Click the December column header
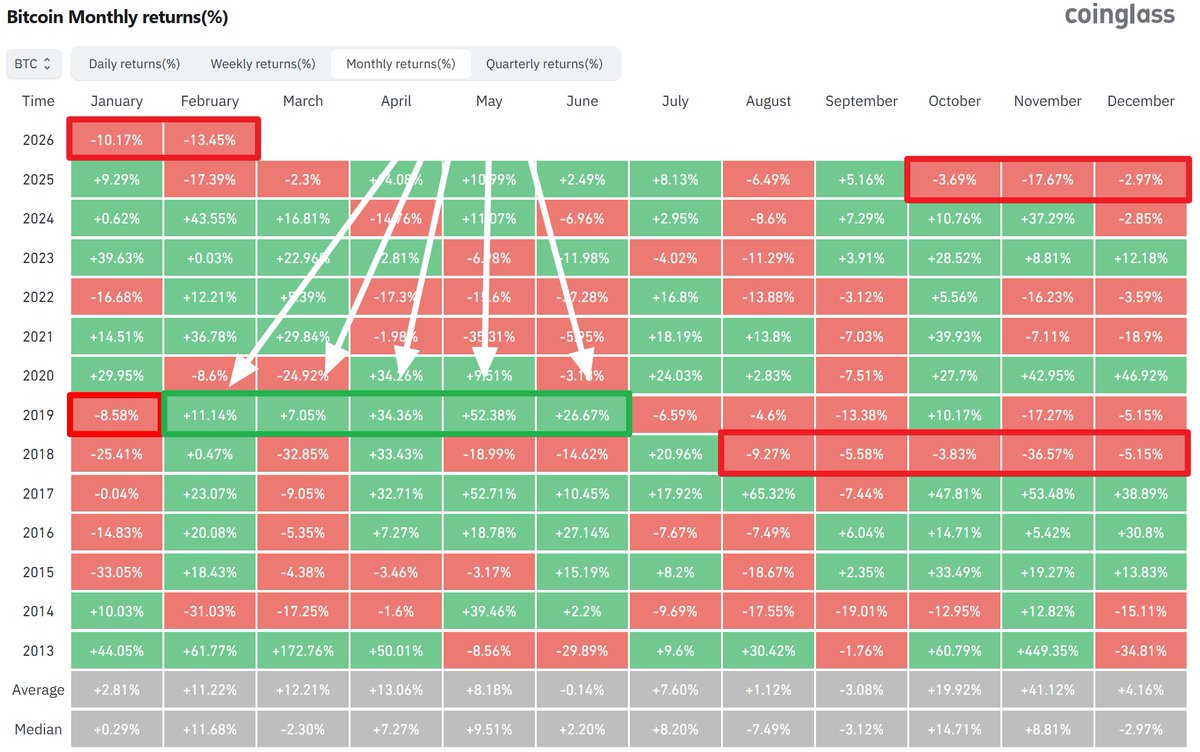Image resolution: width=1200 pixels, height=752 pixels. click(x=1141, y=101)
